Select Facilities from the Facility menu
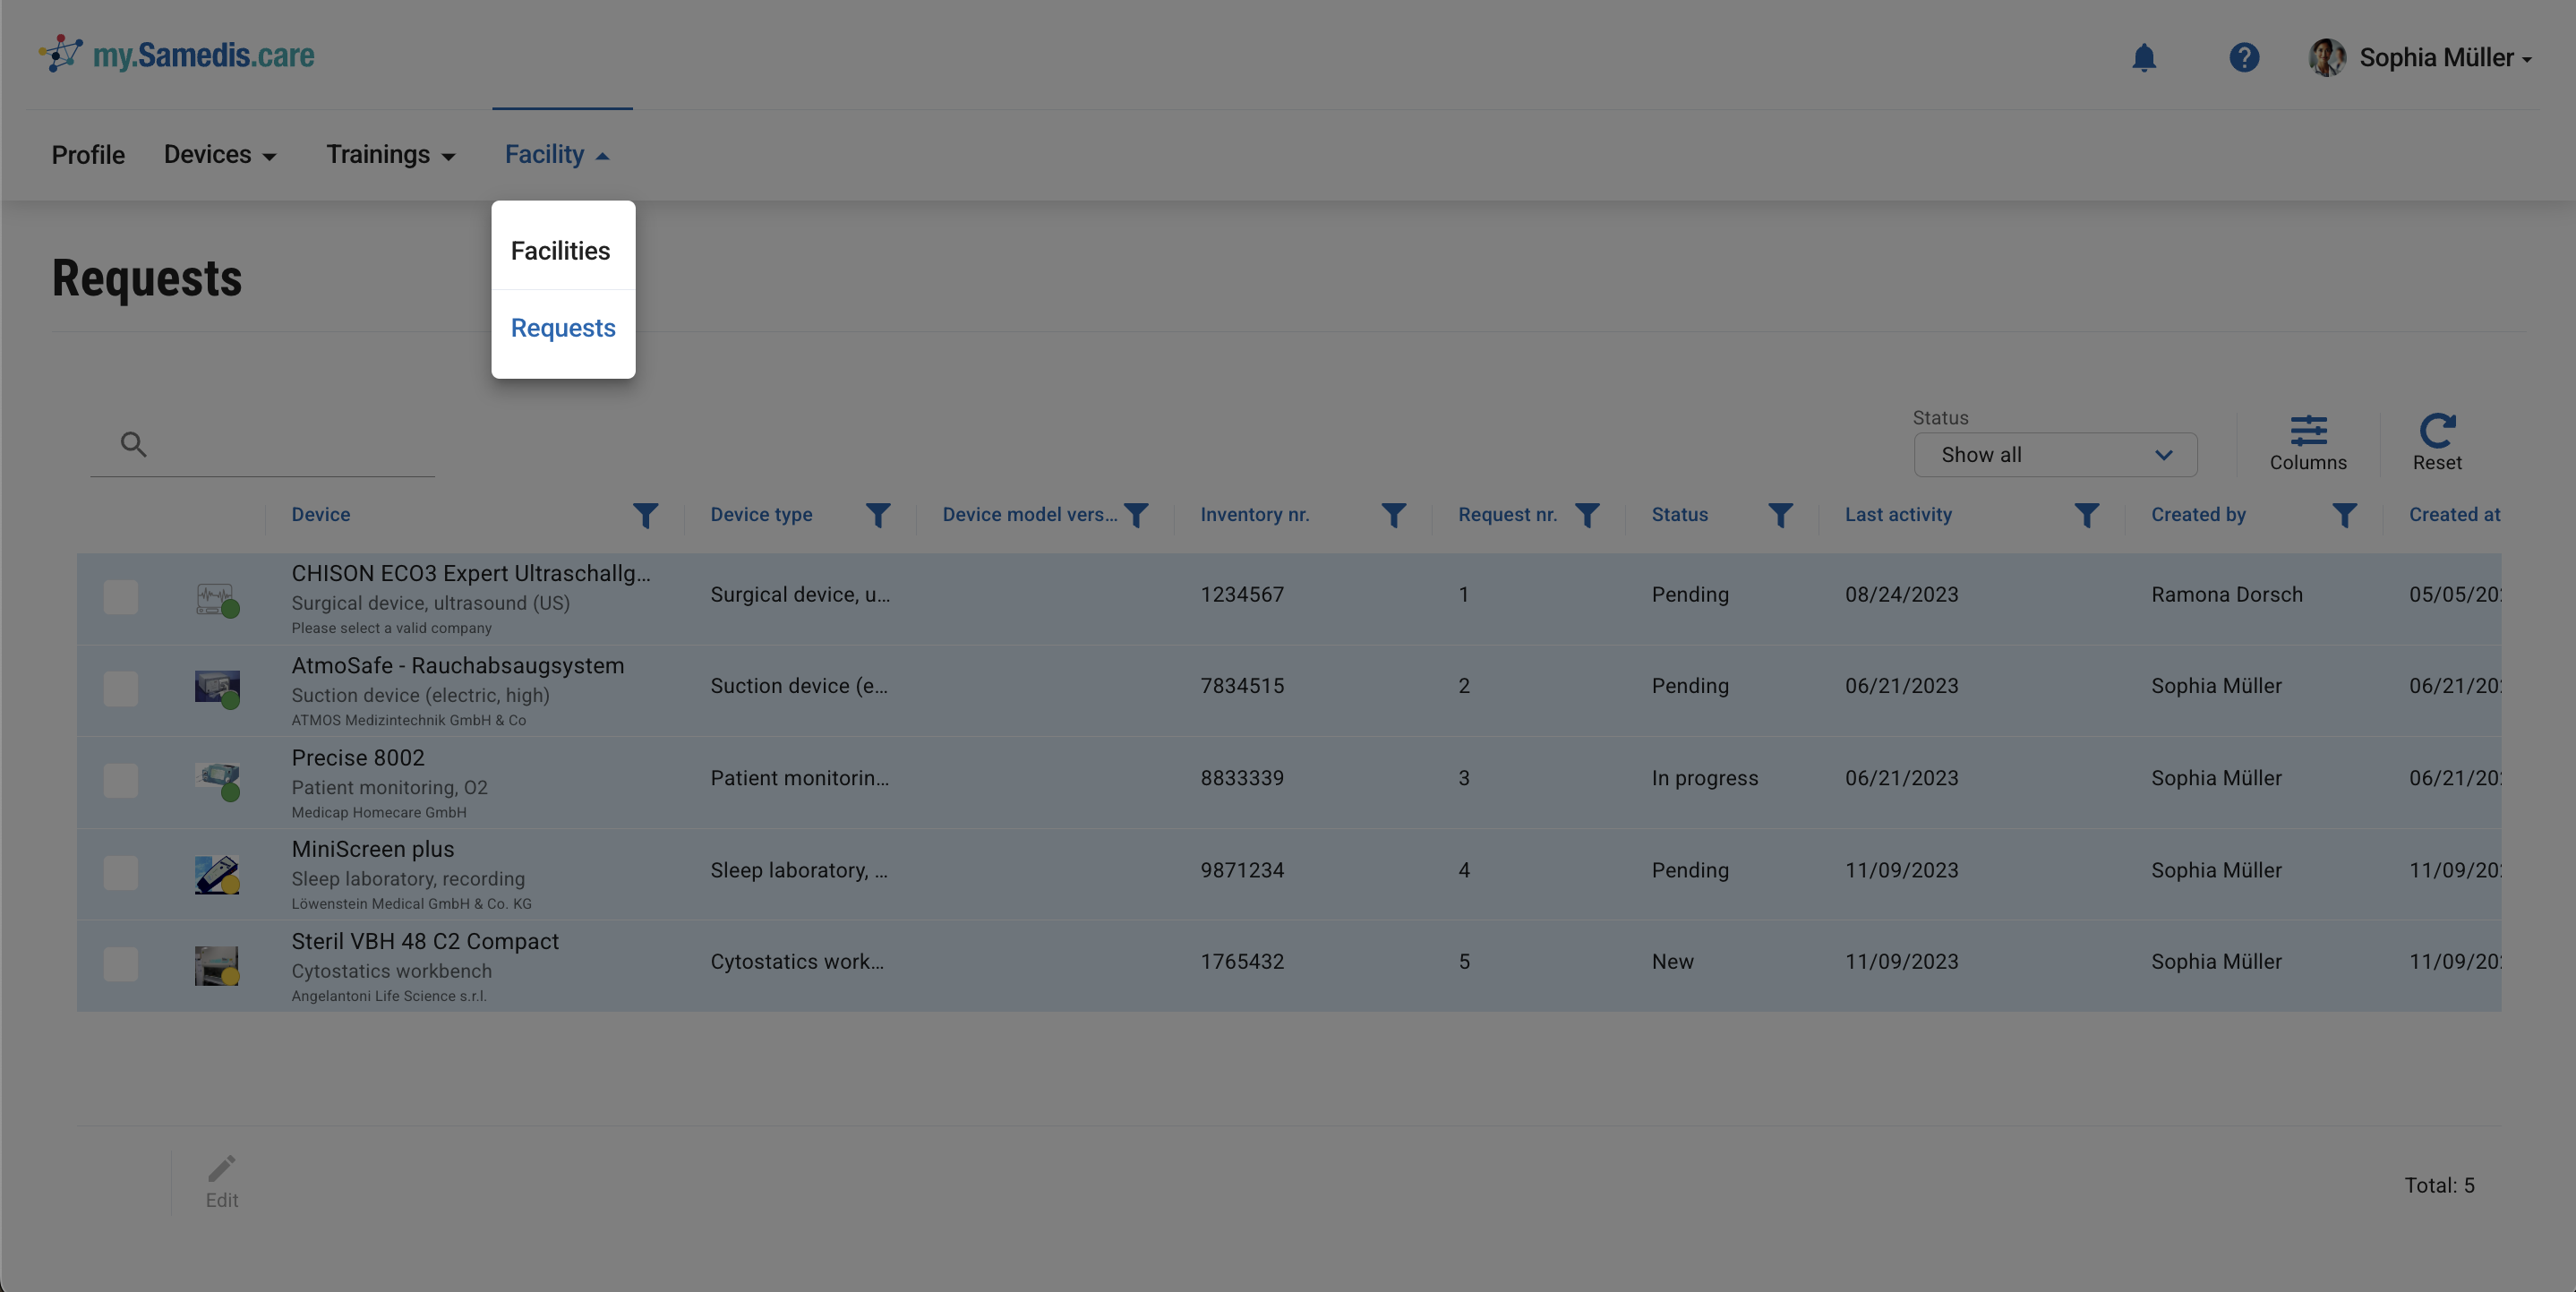 coord(560,251)
